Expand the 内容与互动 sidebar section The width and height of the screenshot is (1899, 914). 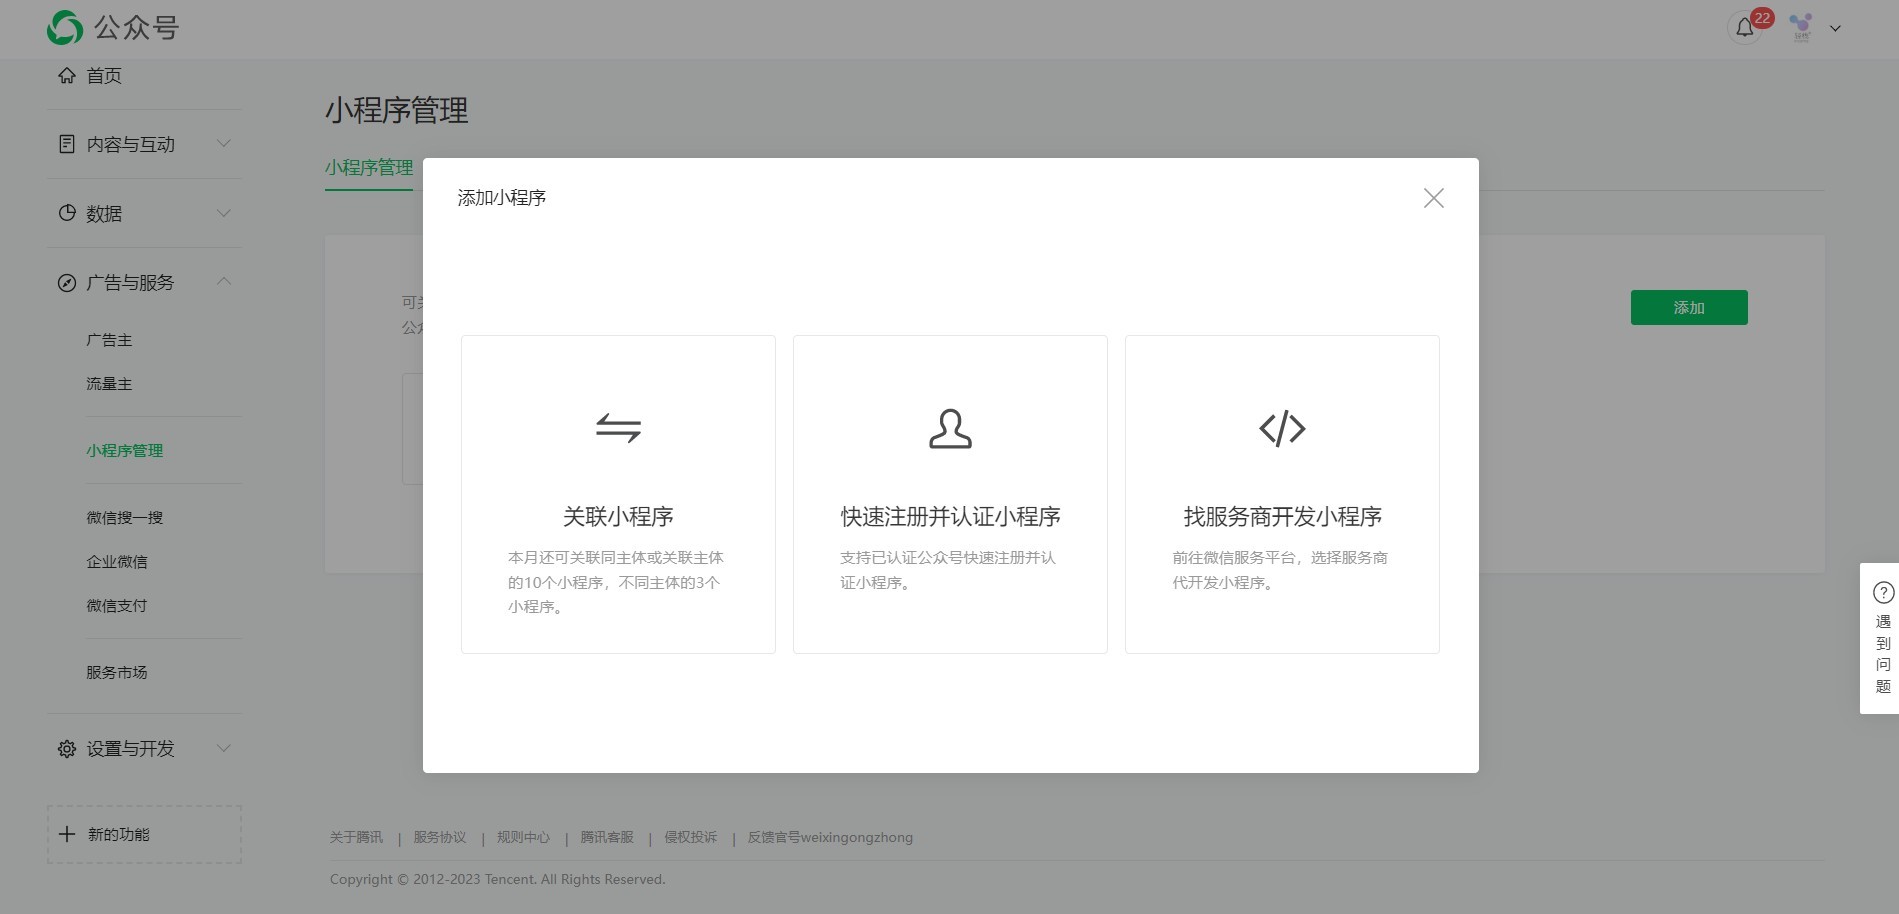pyautogui.click(x=224, y=143)
